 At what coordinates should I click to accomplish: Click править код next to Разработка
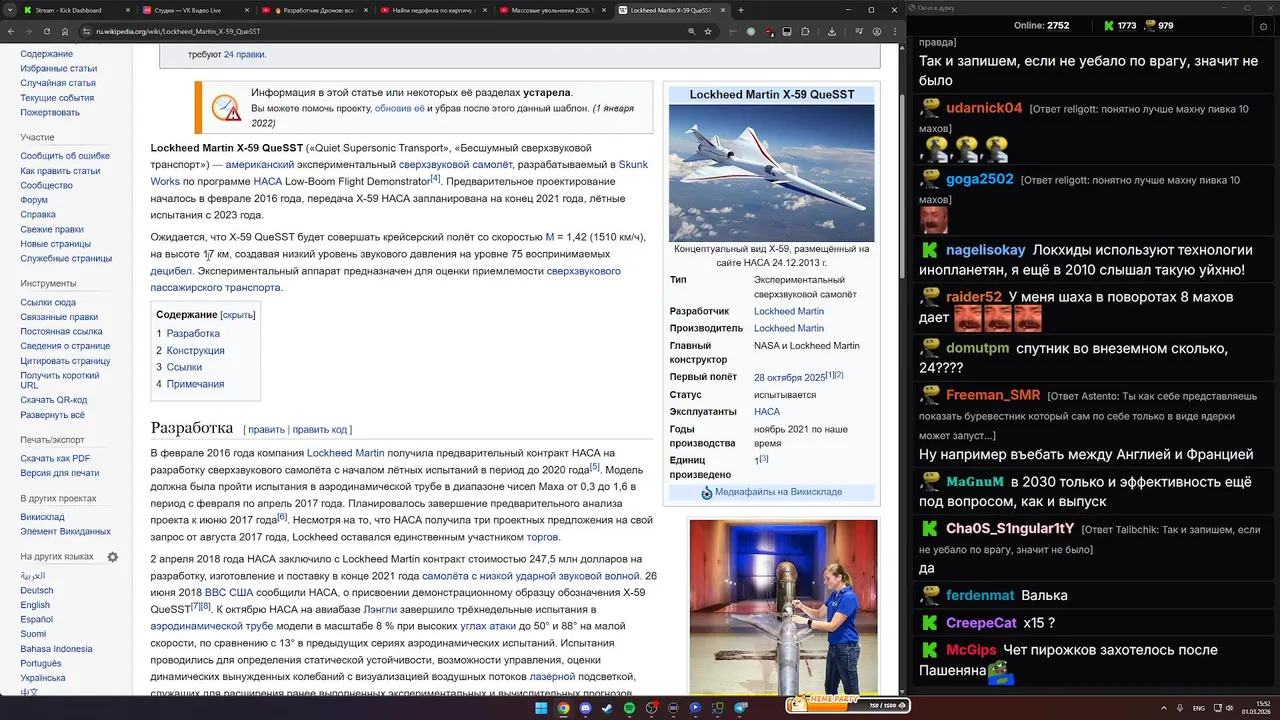pyautogui.click(x=320, y=430)
